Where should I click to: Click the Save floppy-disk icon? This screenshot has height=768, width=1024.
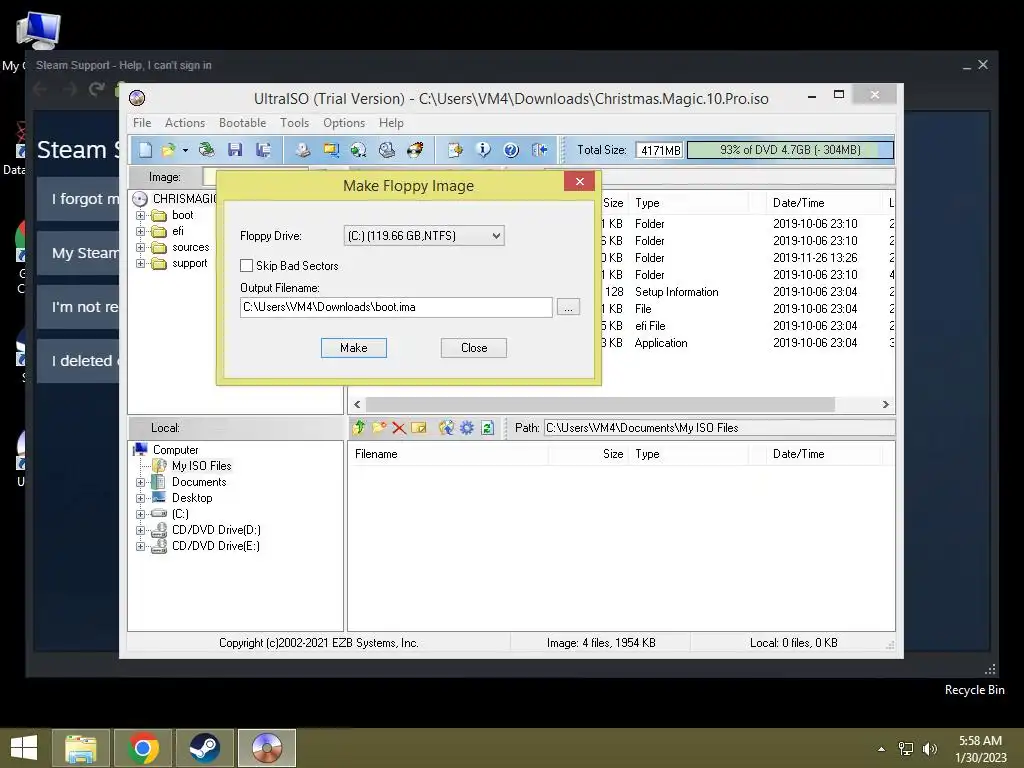coord(235,150)
